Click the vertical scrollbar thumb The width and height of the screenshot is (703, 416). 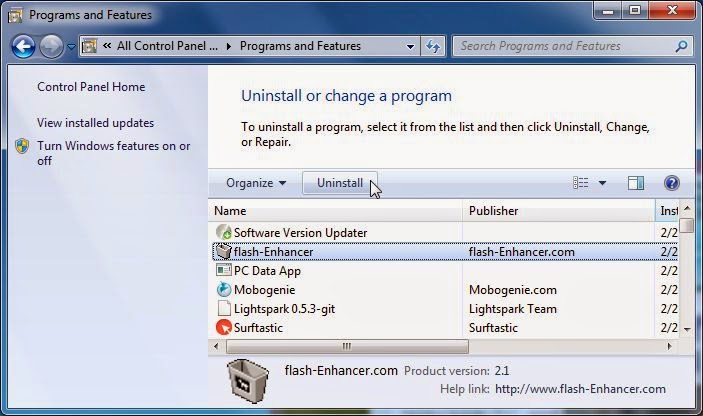687,225
